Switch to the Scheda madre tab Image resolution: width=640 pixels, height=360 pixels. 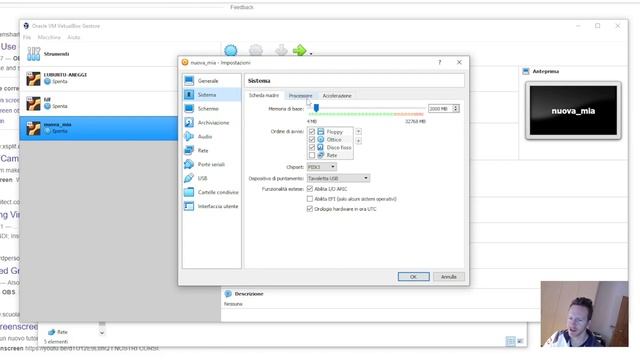point(264,96)
